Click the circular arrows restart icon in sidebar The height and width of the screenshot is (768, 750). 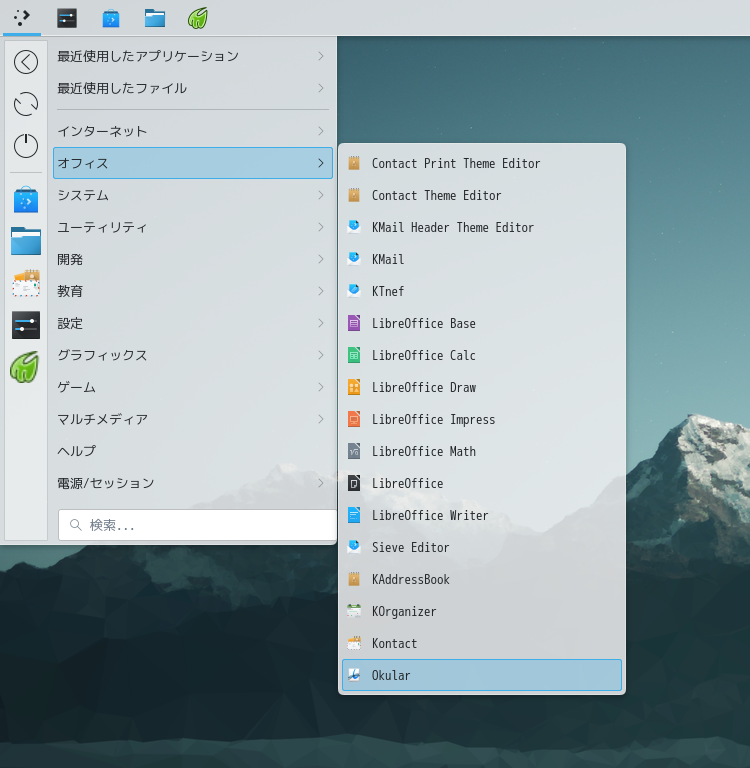pos(26,104)
